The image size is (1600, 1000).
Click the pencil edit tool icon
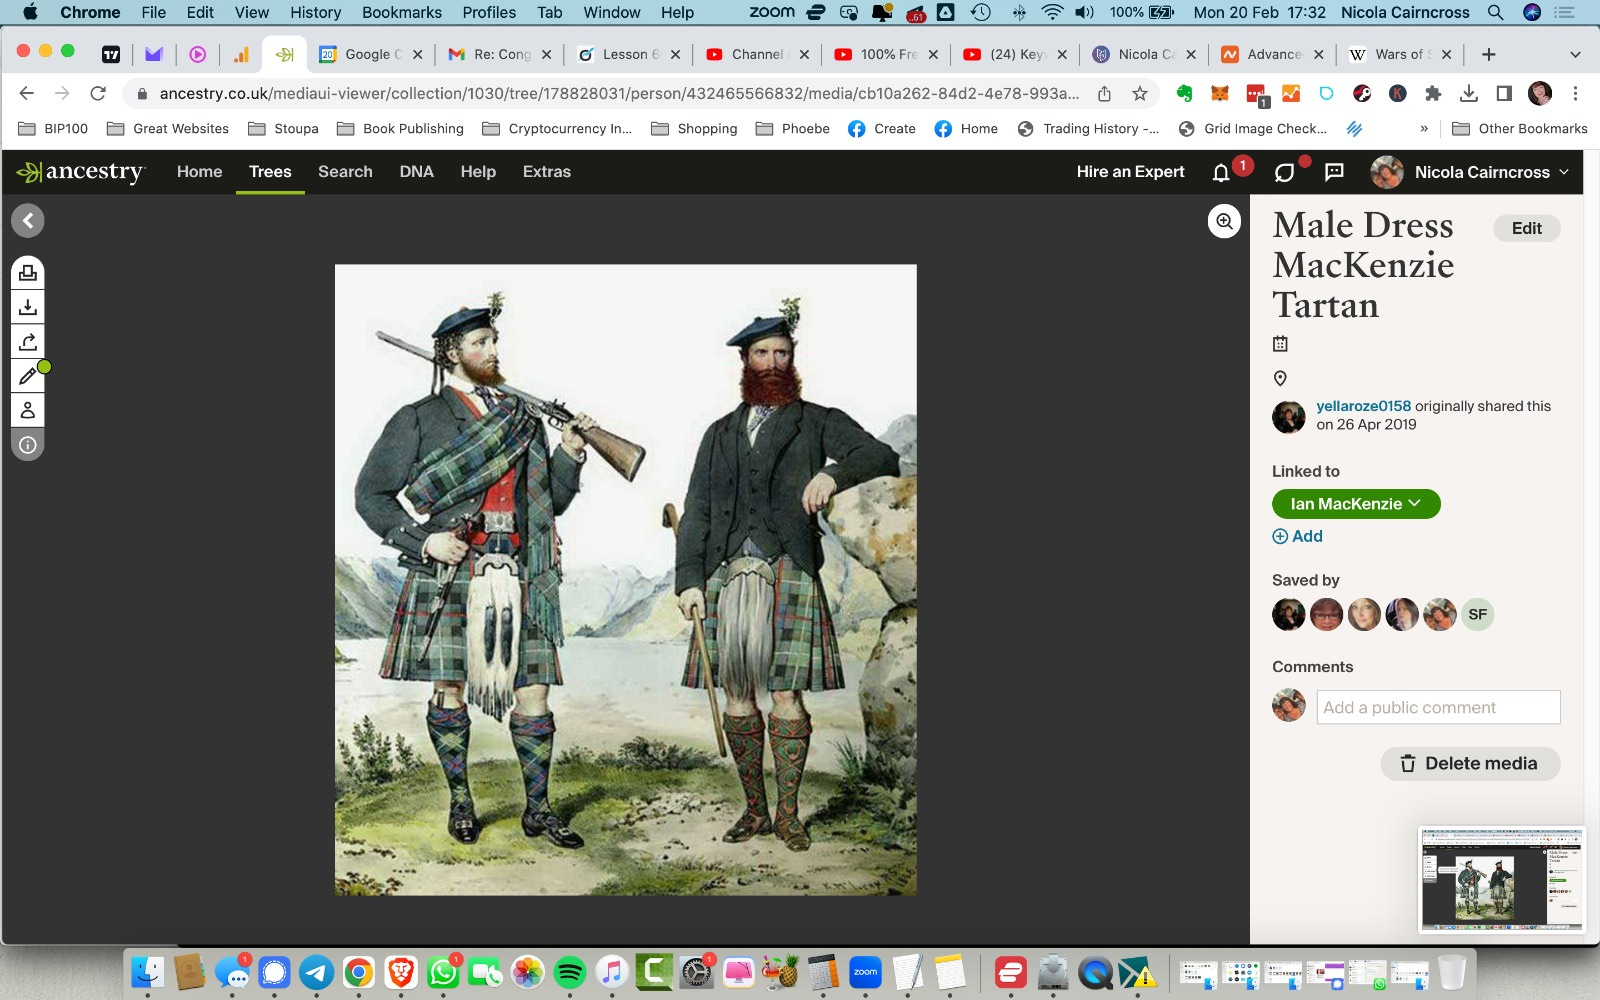tap(28, 376)
